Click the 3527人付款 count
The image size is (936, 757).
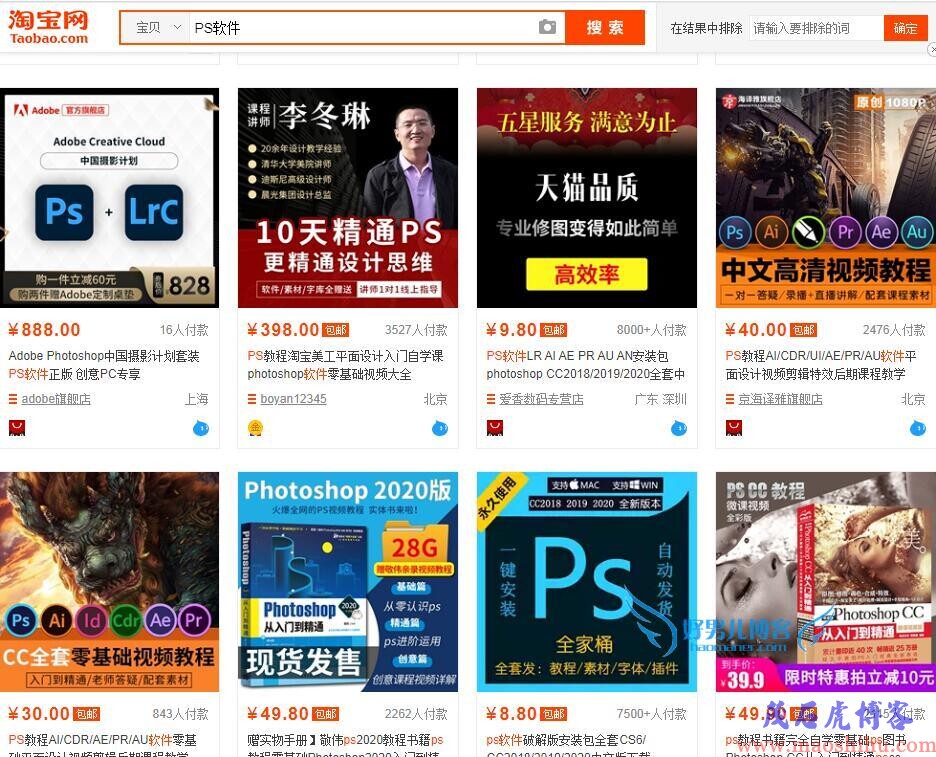point(416,330)
